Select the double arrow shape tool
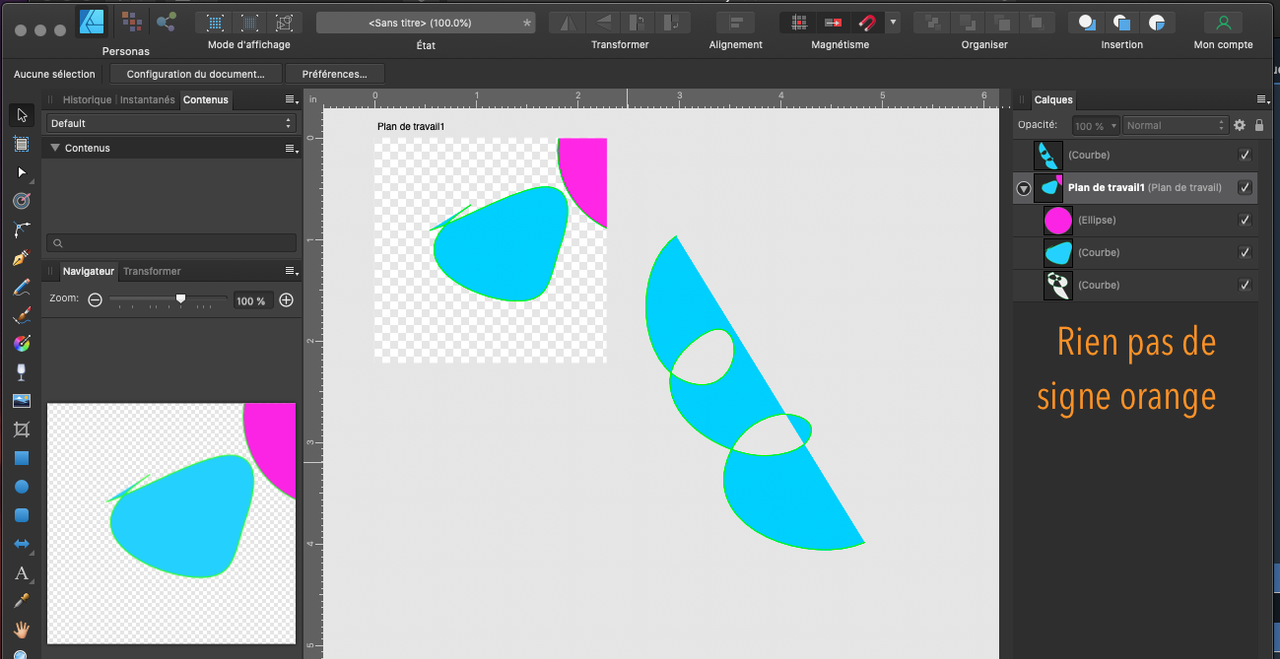The image size is (1280, 659). (21, 544)
